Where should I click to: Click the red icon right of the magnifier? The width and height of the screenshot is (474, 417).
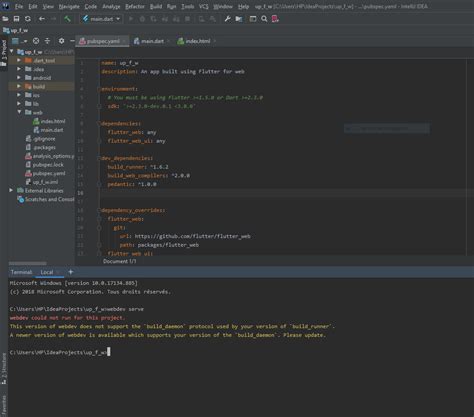coord(275,19)
